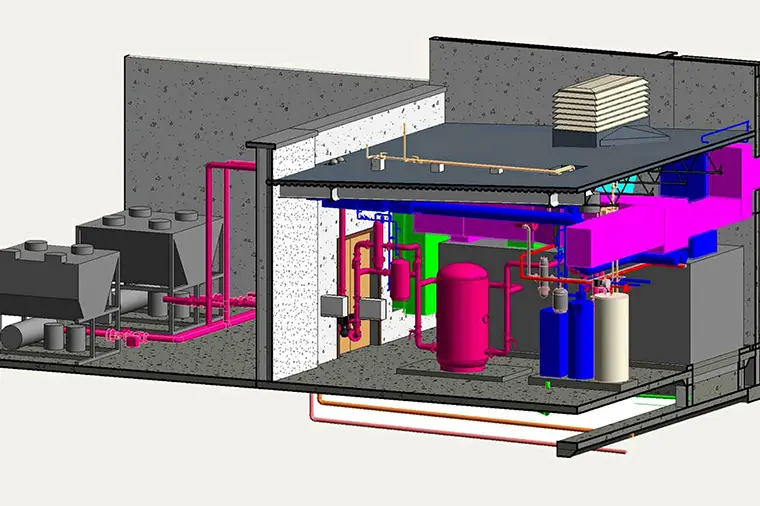Select the blue cylinder tanks
This screenshot has height=506, width=760.
click(566, 335)
